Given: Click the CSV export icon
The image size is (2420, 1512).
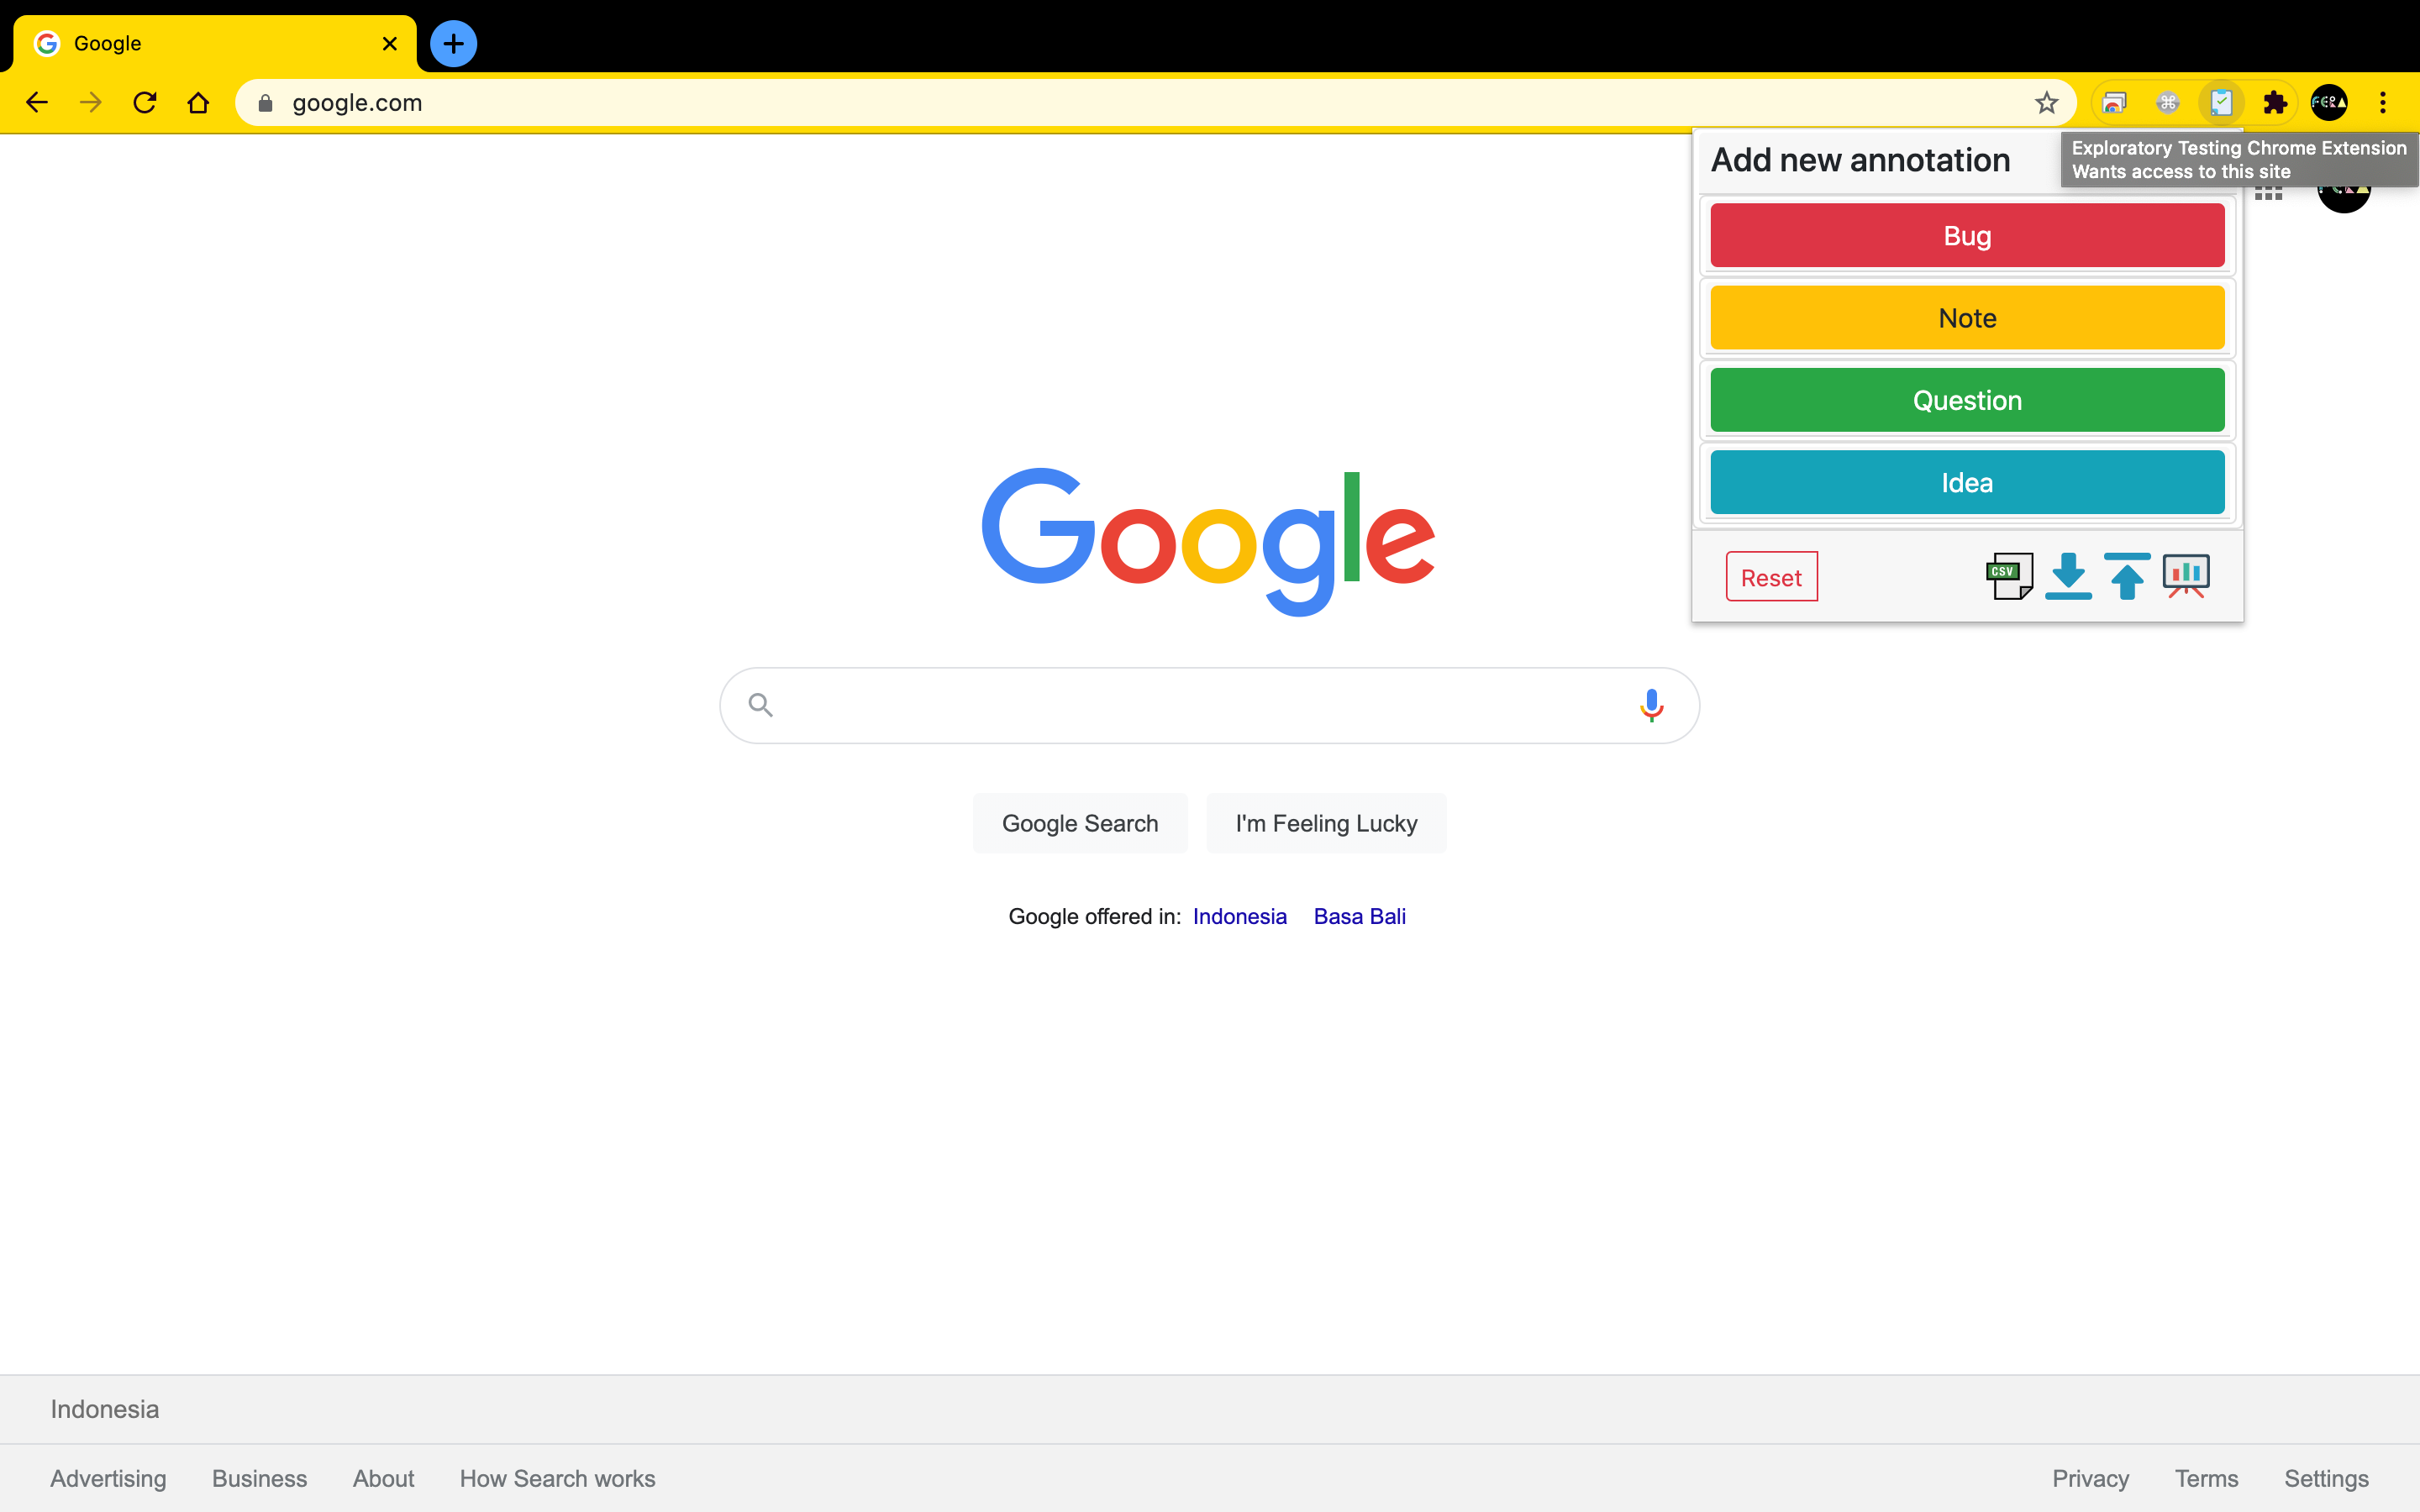Looking at the screenshot, I should coord(2008,576).
